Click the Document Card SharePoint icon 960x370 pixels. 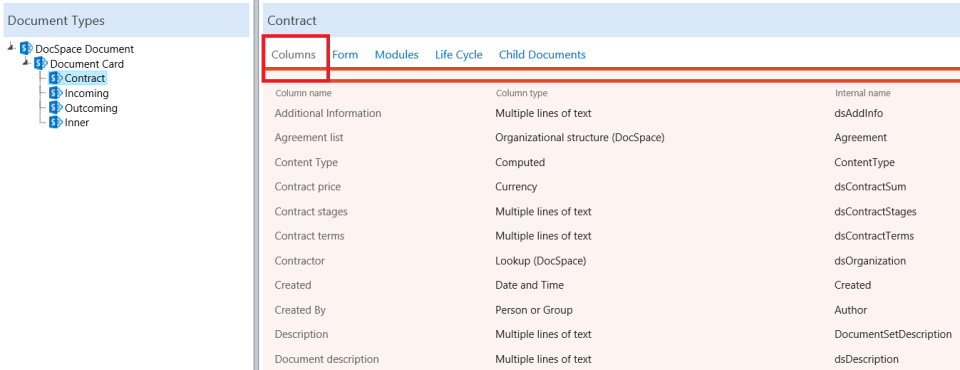pyautogui.click(x=41, y=64)
